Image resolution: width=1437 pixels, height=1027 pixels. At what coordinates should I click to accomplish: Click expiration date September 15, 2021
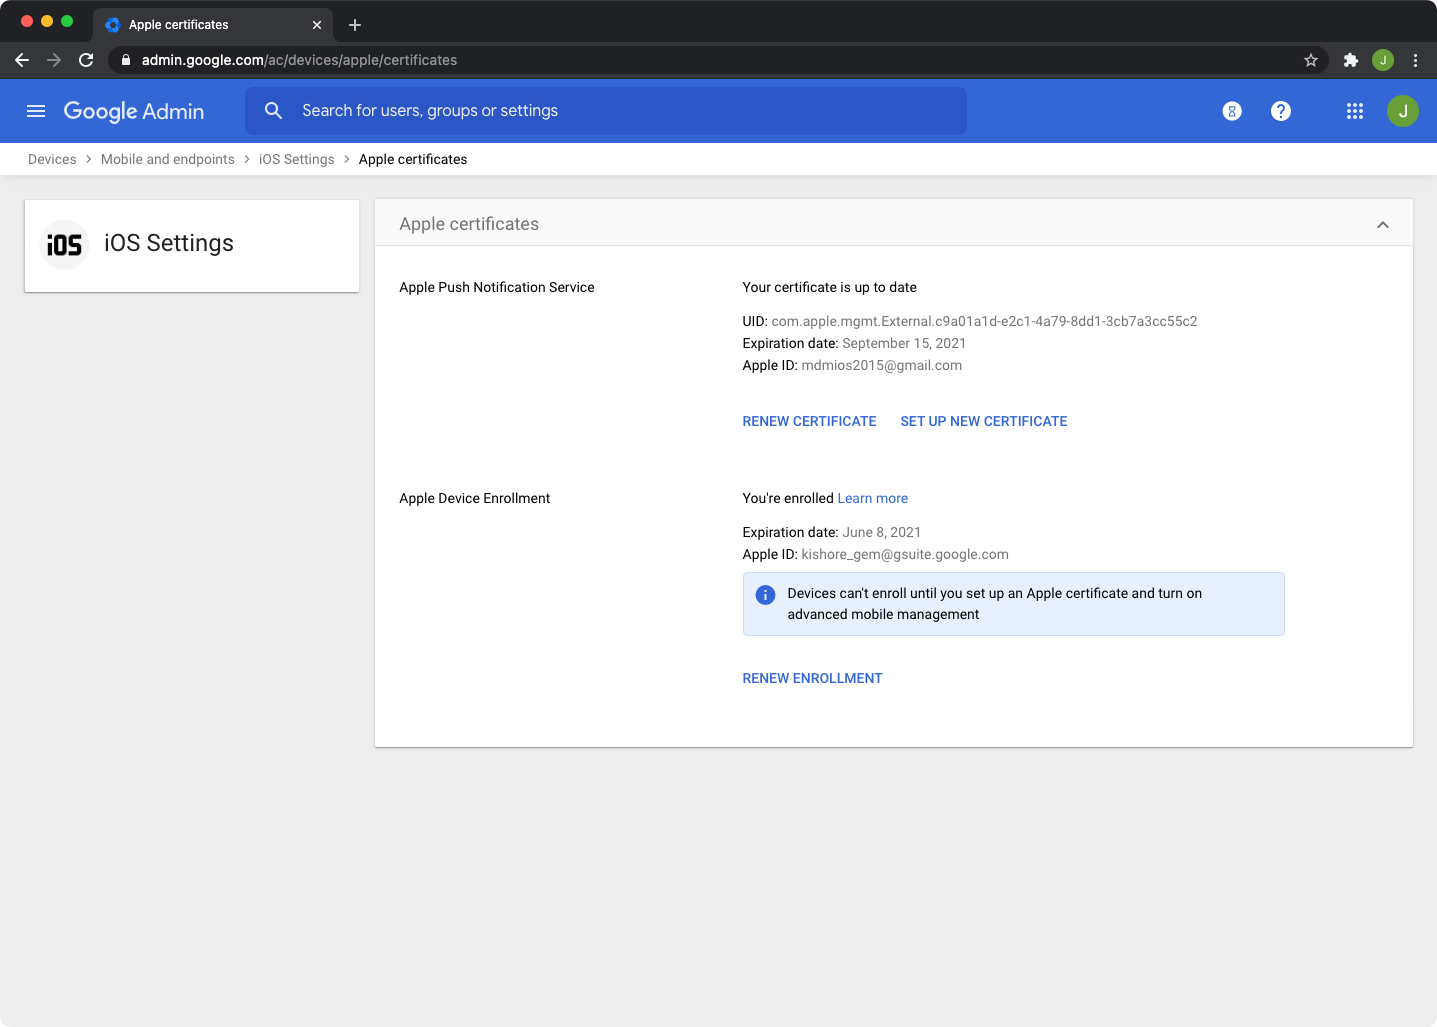tap(904, 343)
